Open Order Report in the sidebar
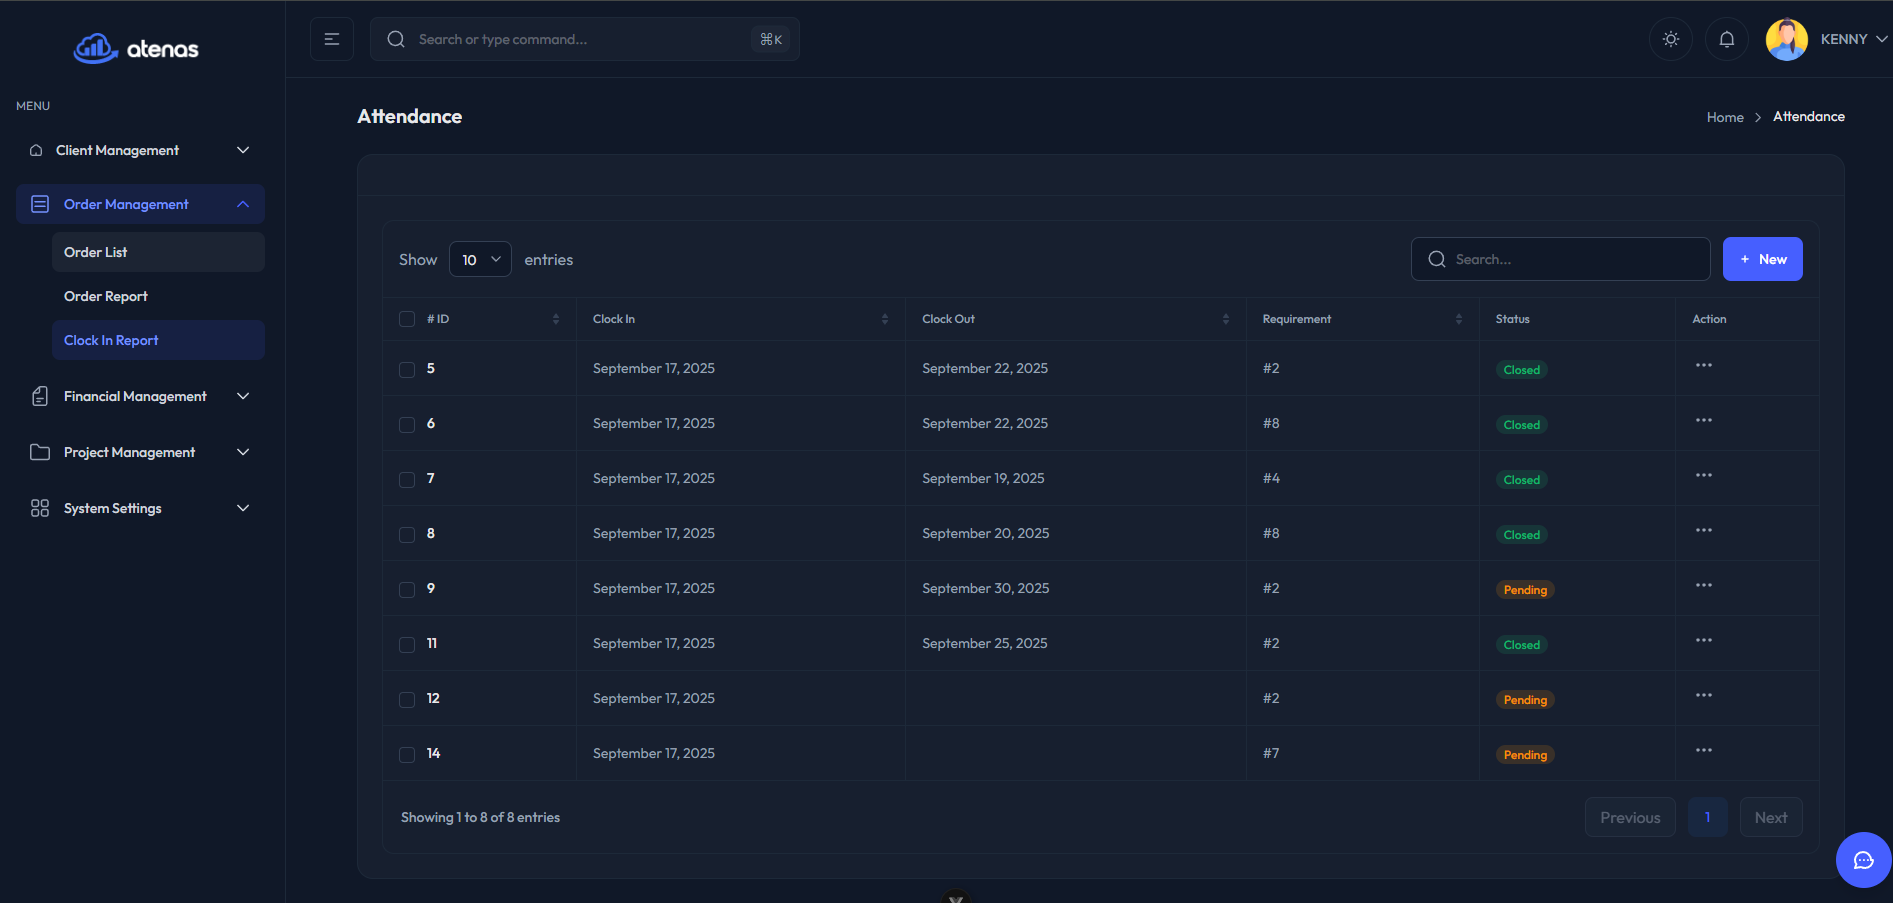Image resolution: width=1893 pixels, height=903 pixels. click(x=106, y=297)
